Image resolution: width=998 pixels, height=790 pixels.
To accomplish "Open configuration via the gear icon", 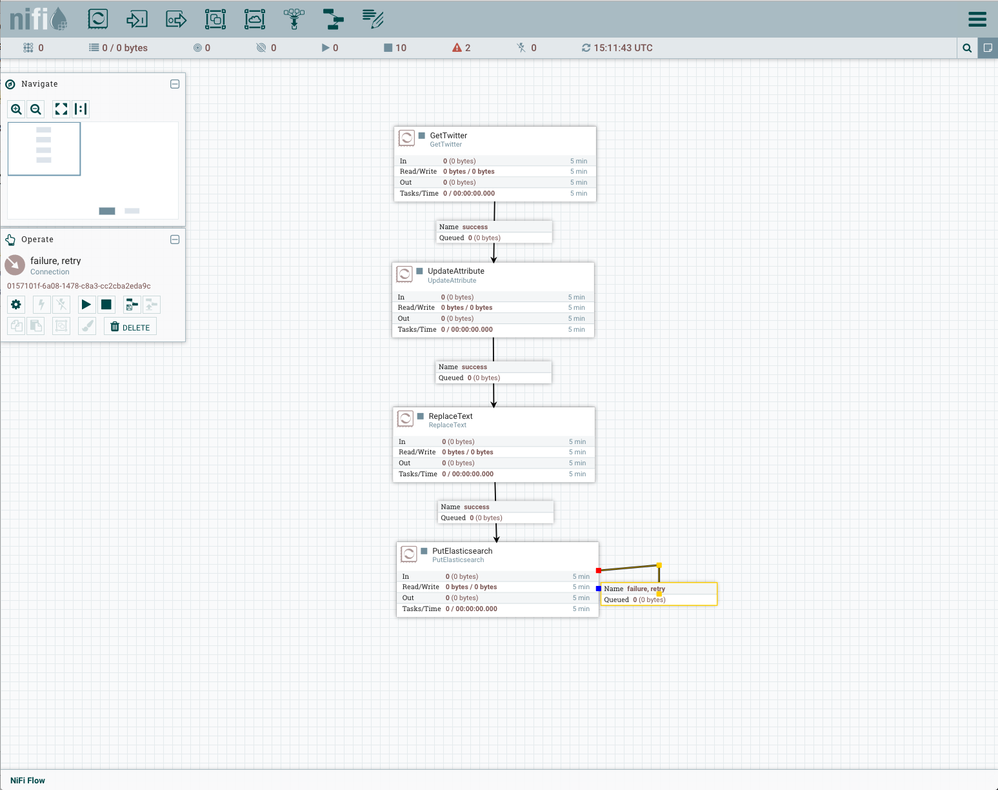I will pyautogui.click(x=16, y=305).
